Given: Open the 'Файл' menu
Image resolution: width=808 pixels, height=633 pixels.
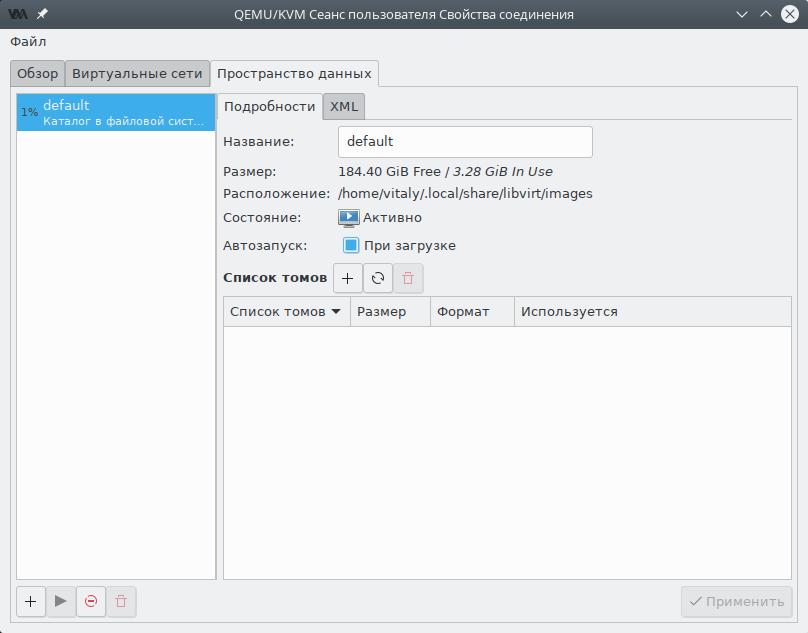Looking at the screenshot, I should (x=28, y=41).
